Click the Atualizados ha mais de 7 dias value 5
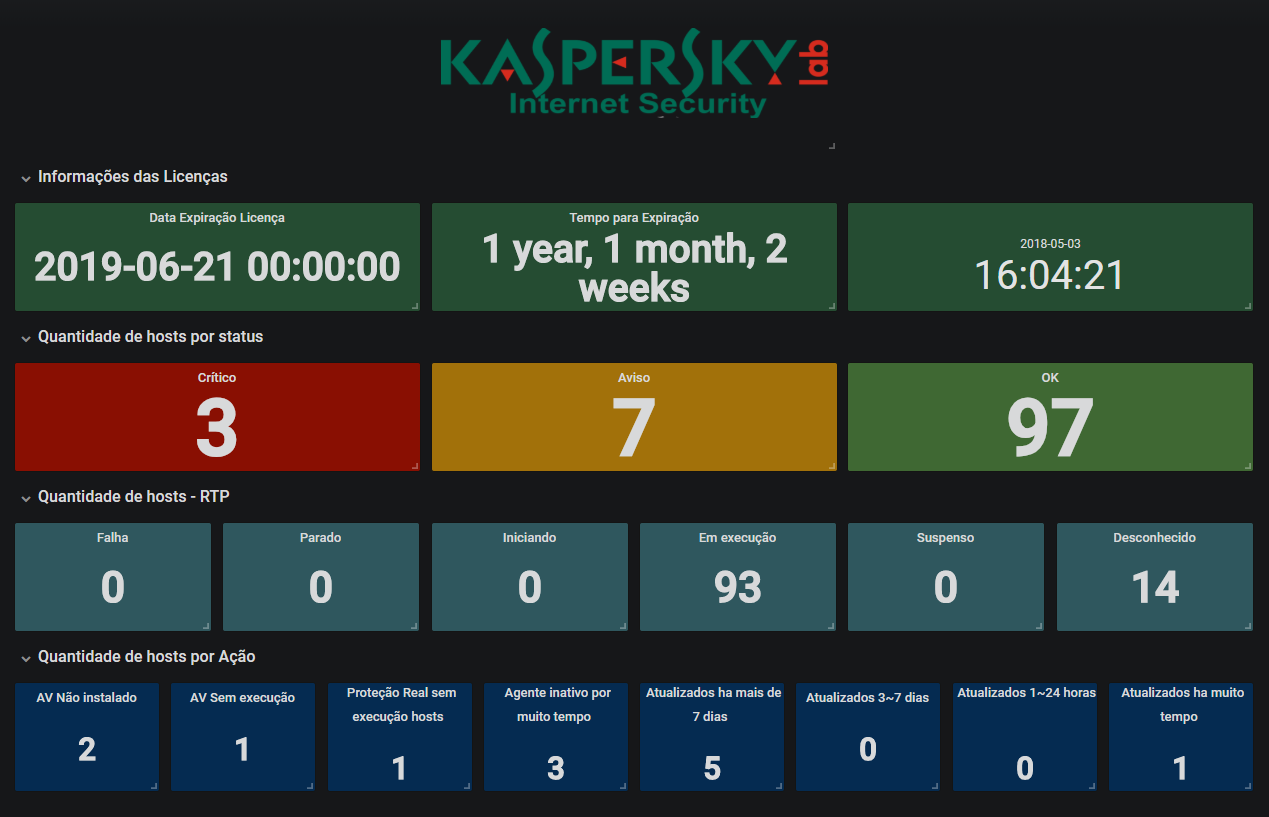 coord(712,768)
